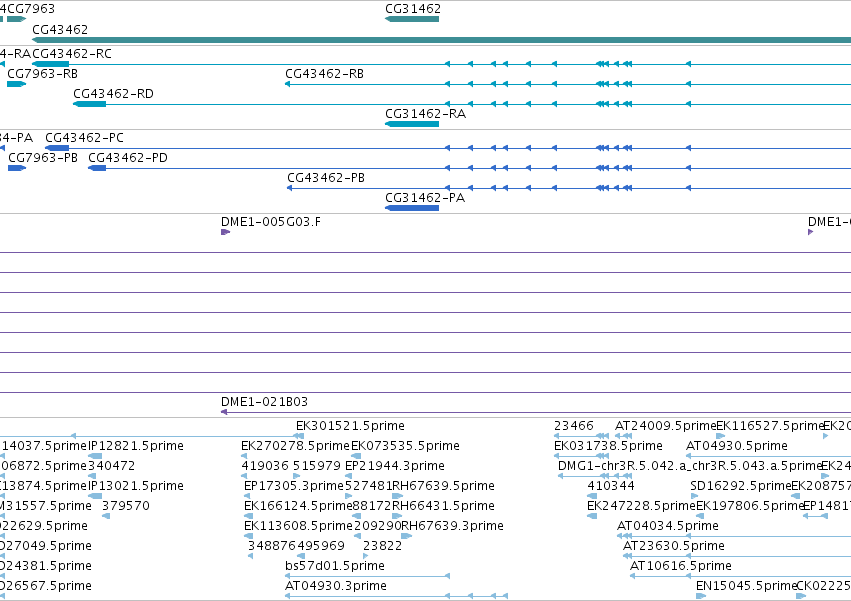Image resolution: width=851 pixels, height=601 pixels.
Task: Select EST EK301521.5prime
Action: pyautogui.click(x=350, y=426)
